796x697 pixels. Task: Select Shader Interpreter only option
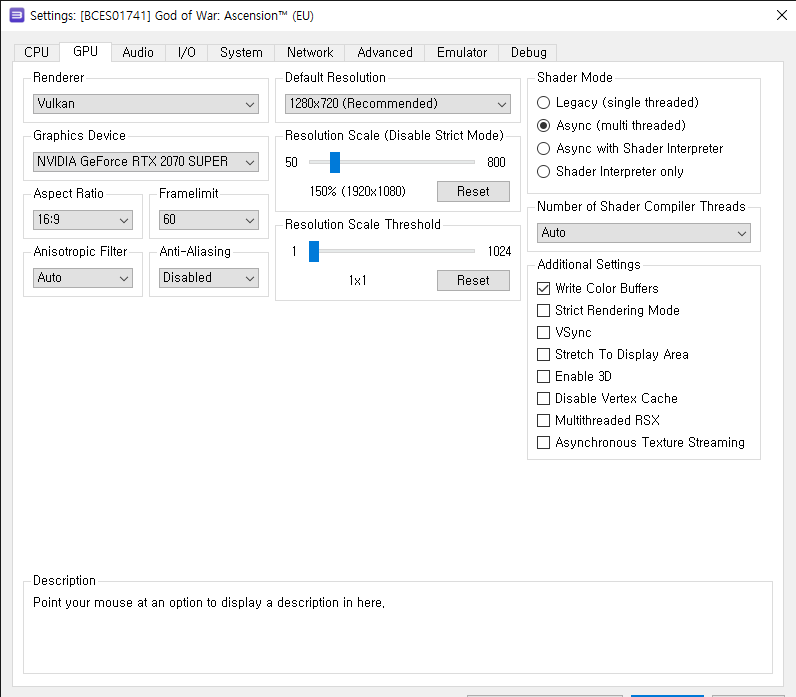click(610, 172)
